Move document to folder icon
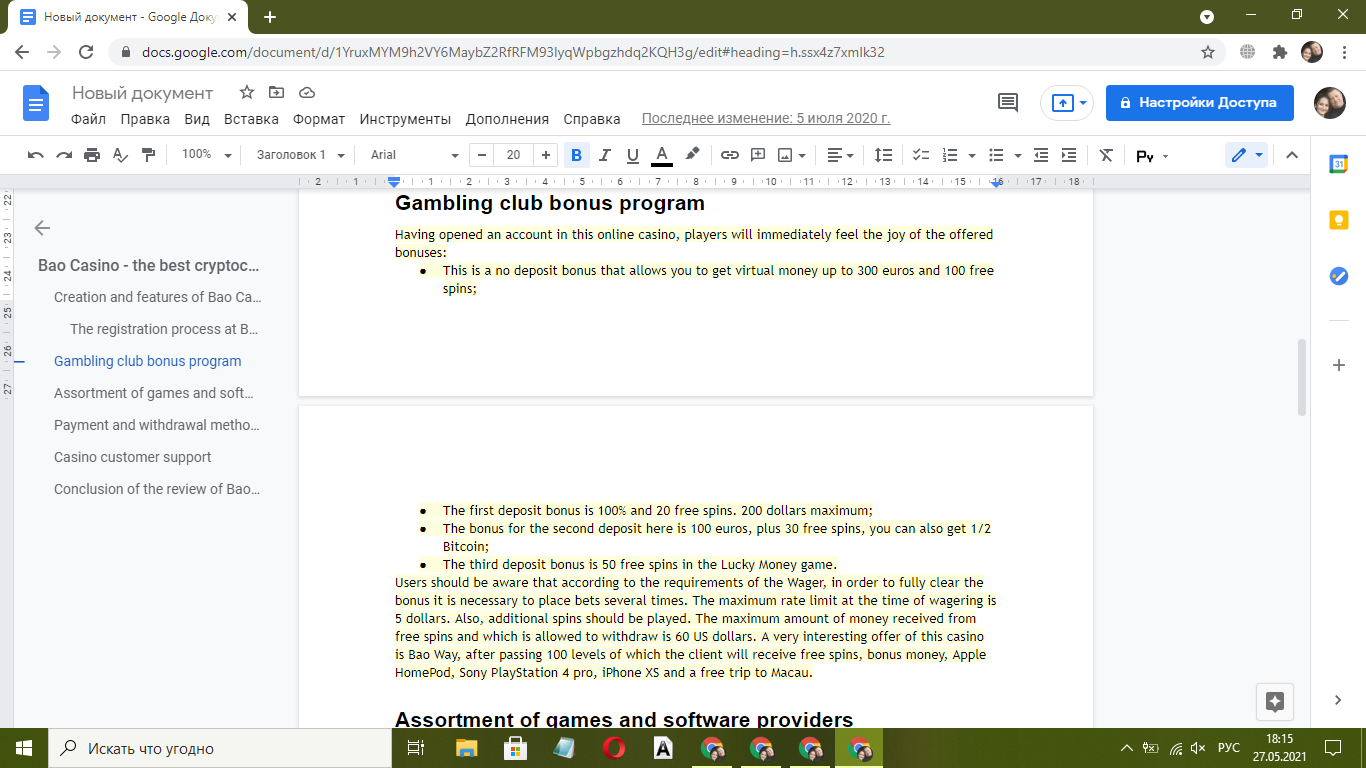 coord(277,92)
